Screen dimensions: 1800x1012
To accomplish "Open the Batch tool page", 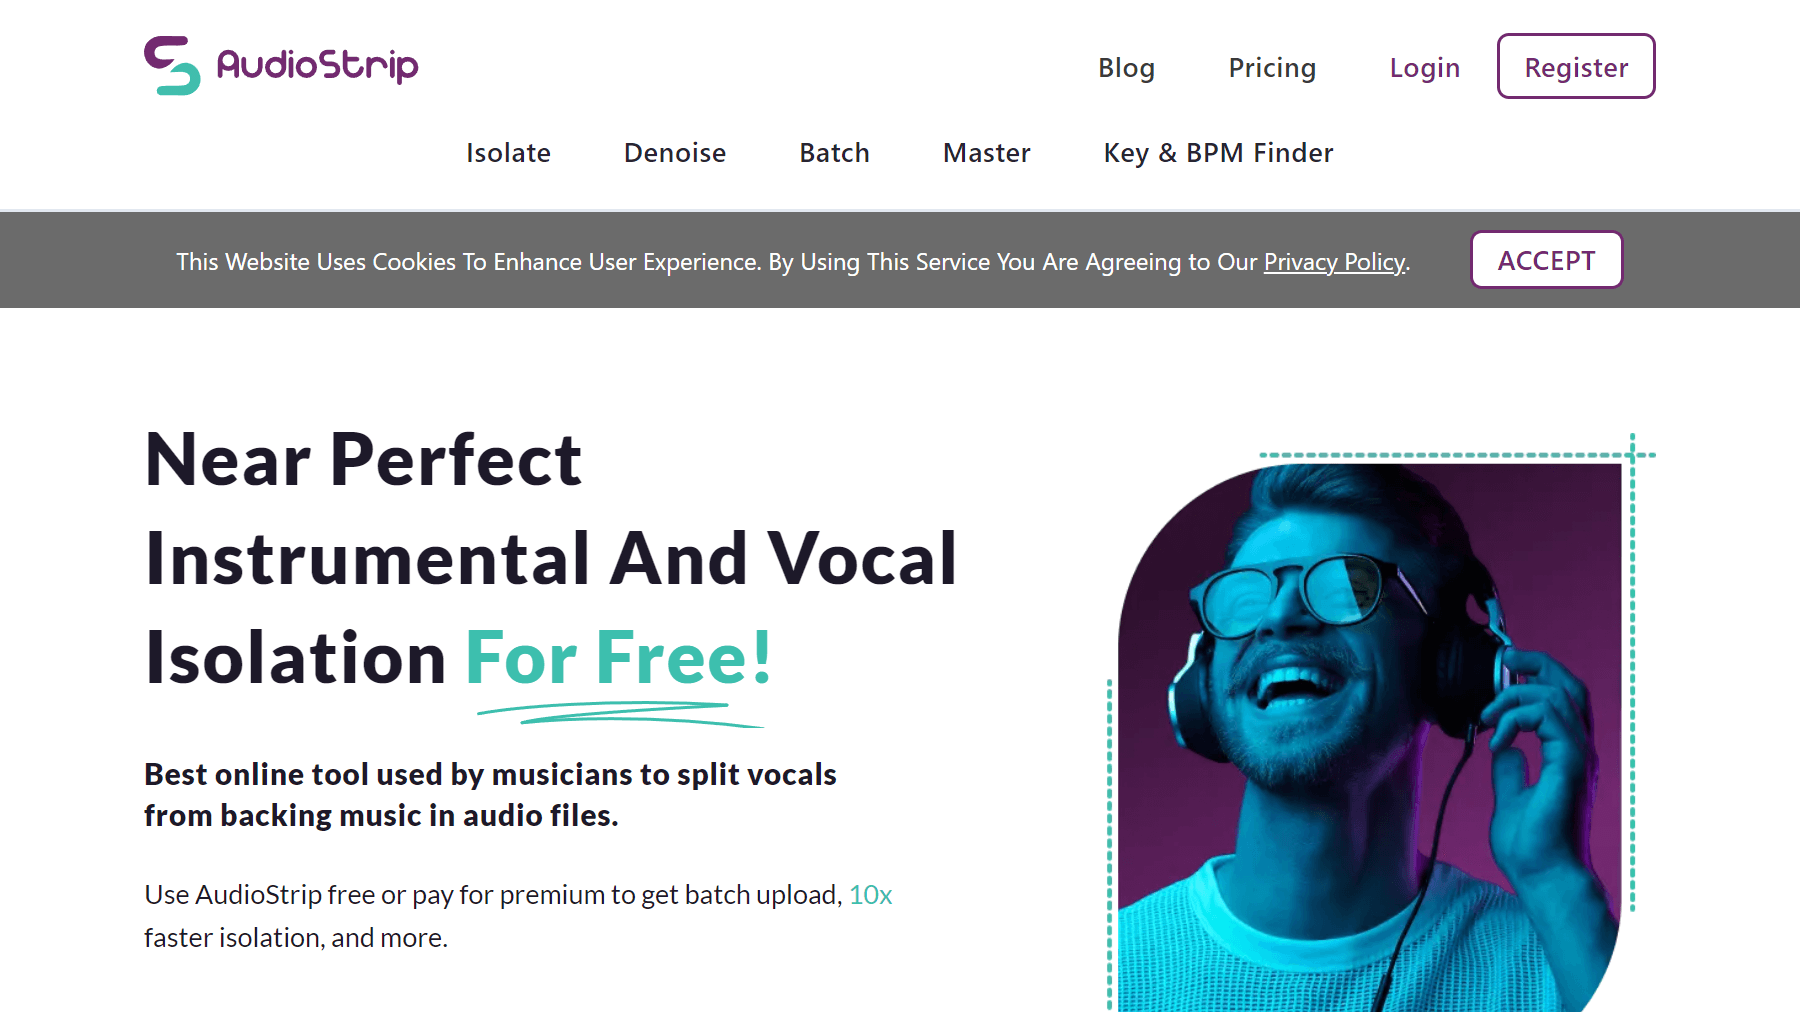I will pos(834,153).
